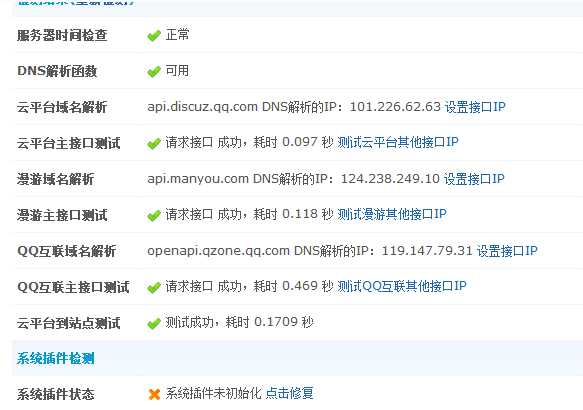
Task: Click 请求接口 成功,耗时 0.118 秒 text
Action: tap(249, 214)
